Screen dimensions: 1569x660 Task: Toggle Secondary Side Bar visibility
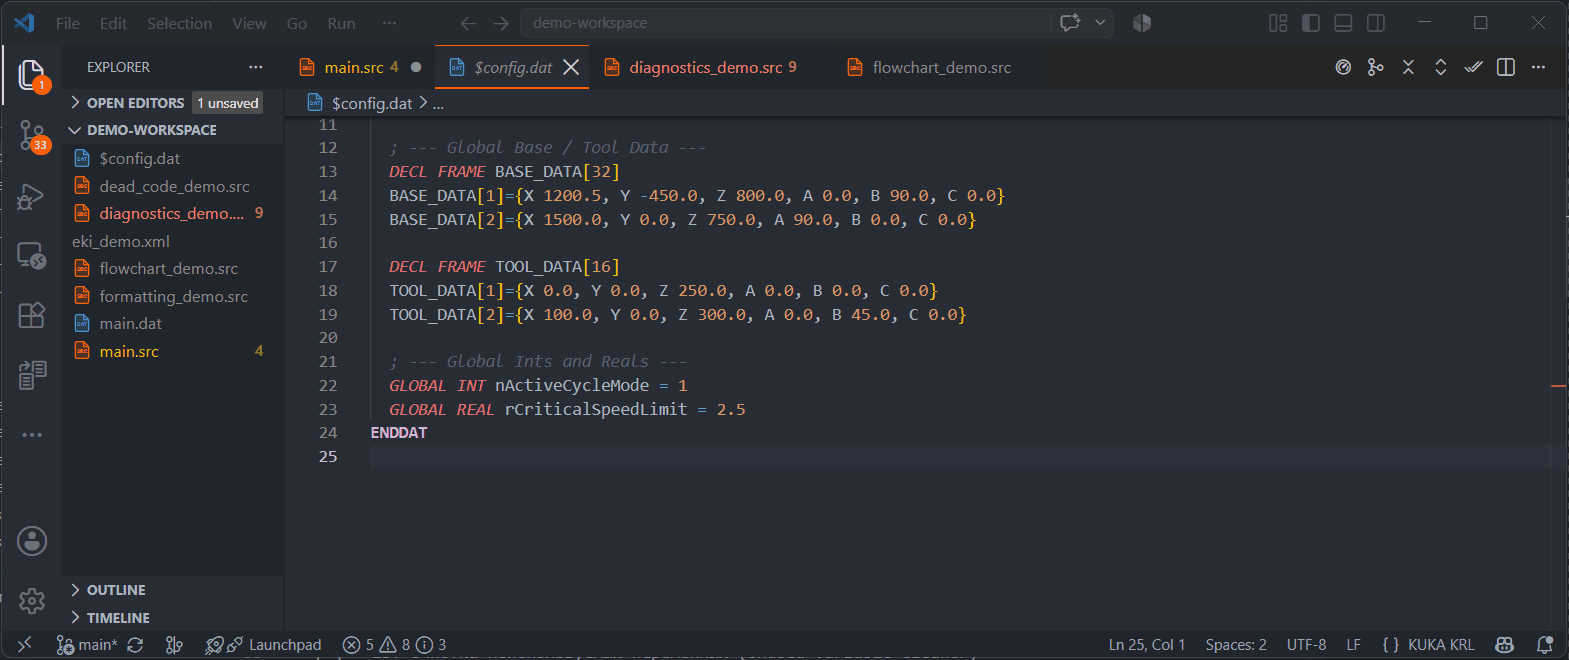pyautogui.click(x=1376, y=23)
